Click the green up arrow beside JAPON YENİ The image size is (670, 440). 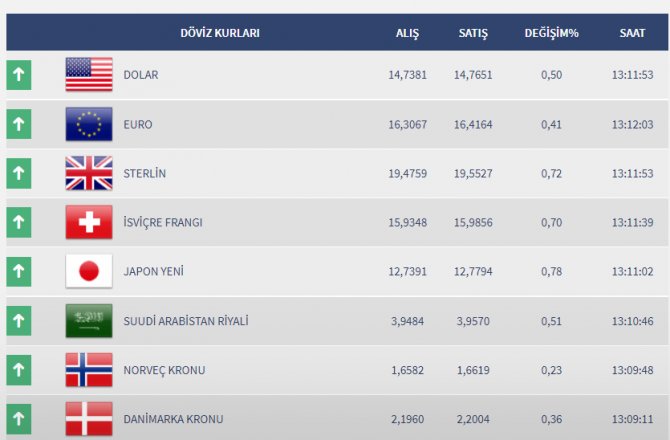coord(19,271)
